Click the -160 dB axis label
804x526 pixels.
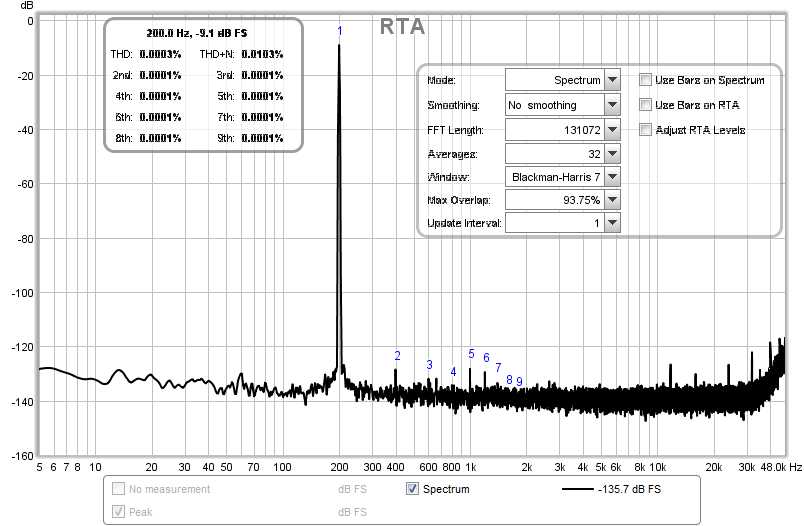[x=23, y=456]
